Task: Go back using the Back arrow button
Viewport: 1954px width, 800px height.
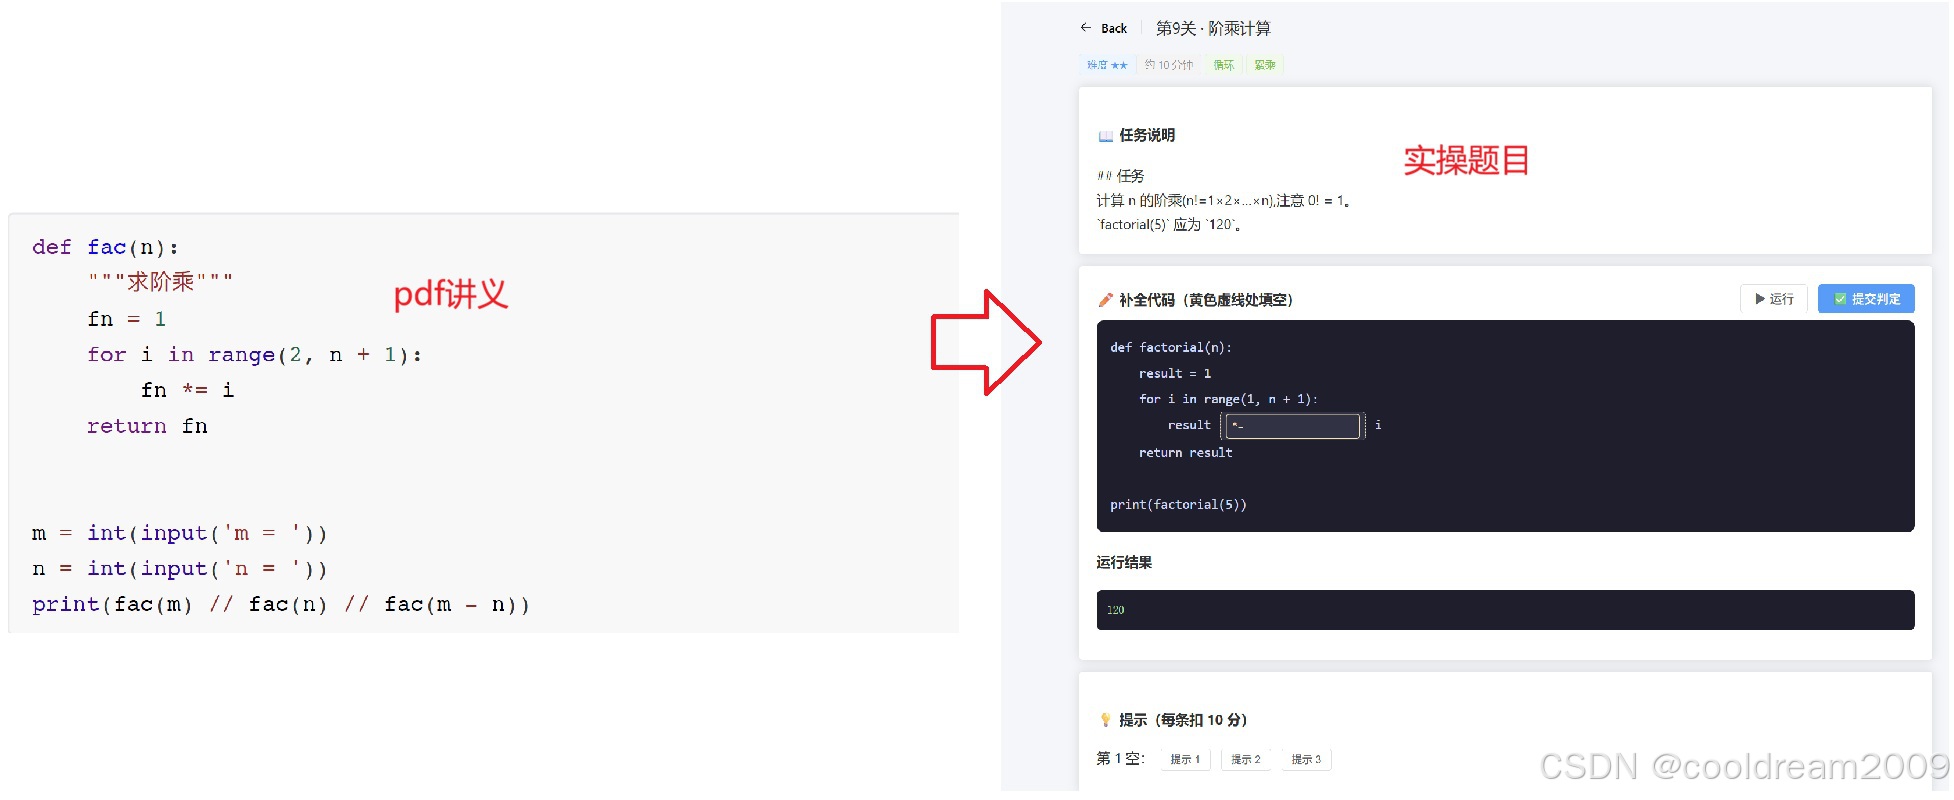Action: [1103, 28]
